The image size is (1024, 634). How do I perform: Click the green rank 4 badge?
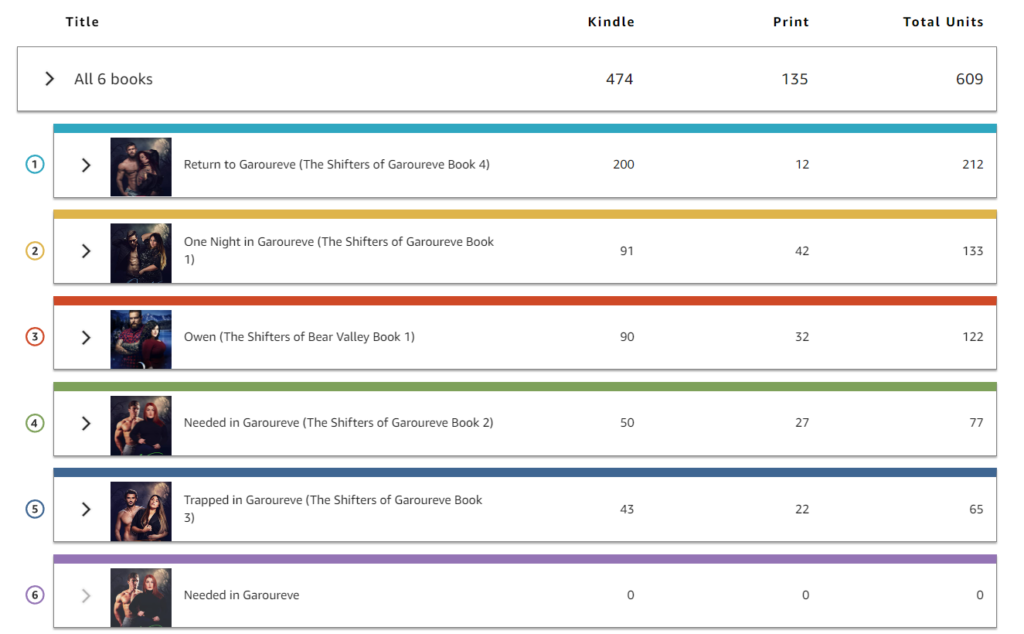35,423
